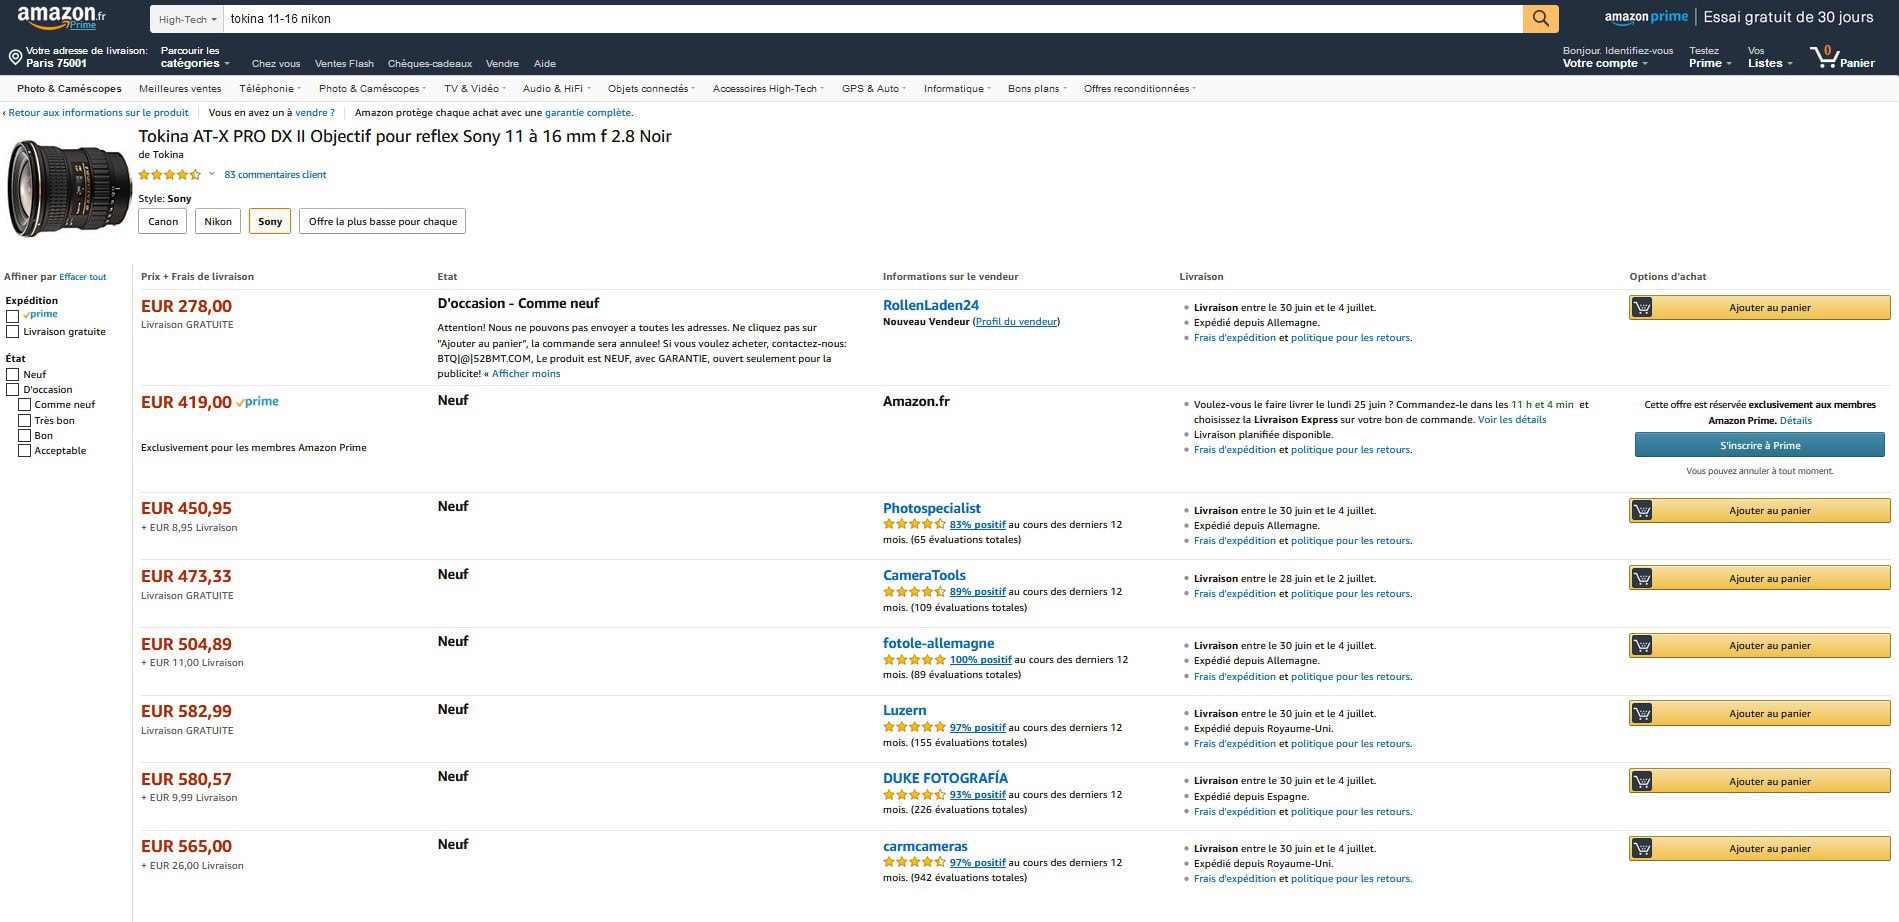Click the DUKE FOTOGRAFÍA seller star rating
The image size is (1899, 922).
914,795
